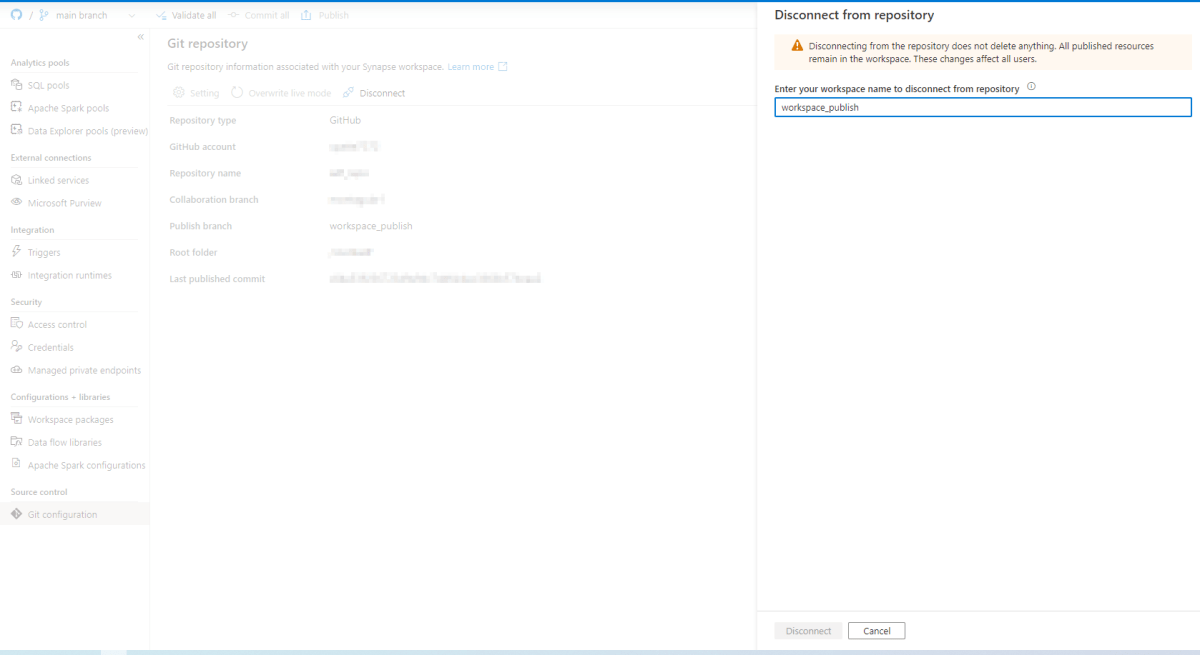The height and width of the screenshot is (655, 1200).
Task: Click the Credentials person-key icon
Action: click(16, 347)
